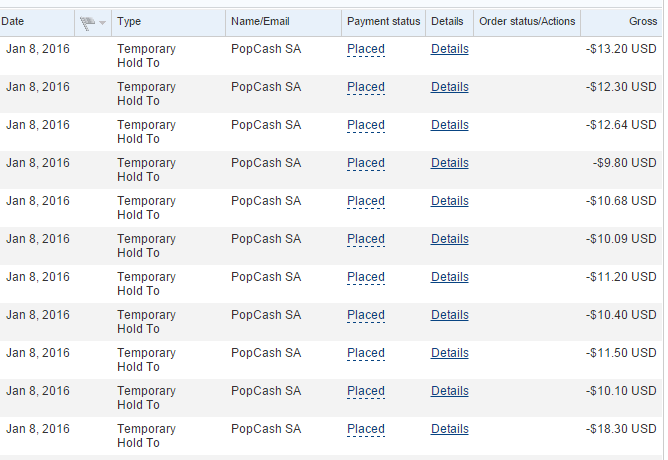Click Placed status on the -$10.68 USD row
This screenshot has height=460, width=668.
pos(365,201)
